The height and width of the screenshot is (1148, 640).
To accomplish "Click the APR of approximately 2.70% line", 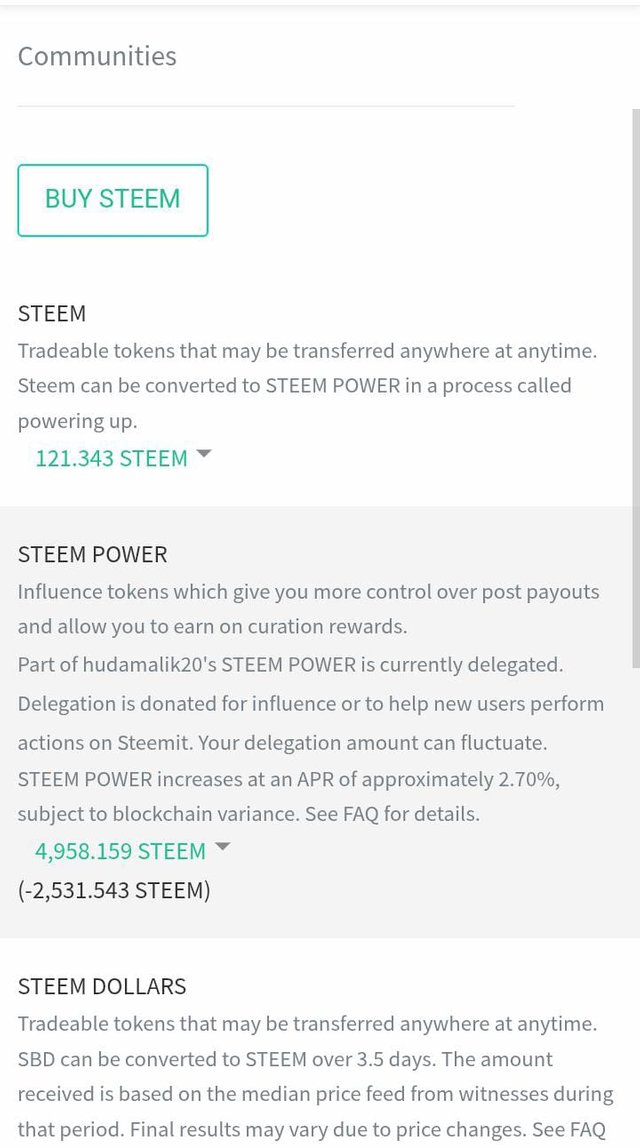I will coord(289,779).
